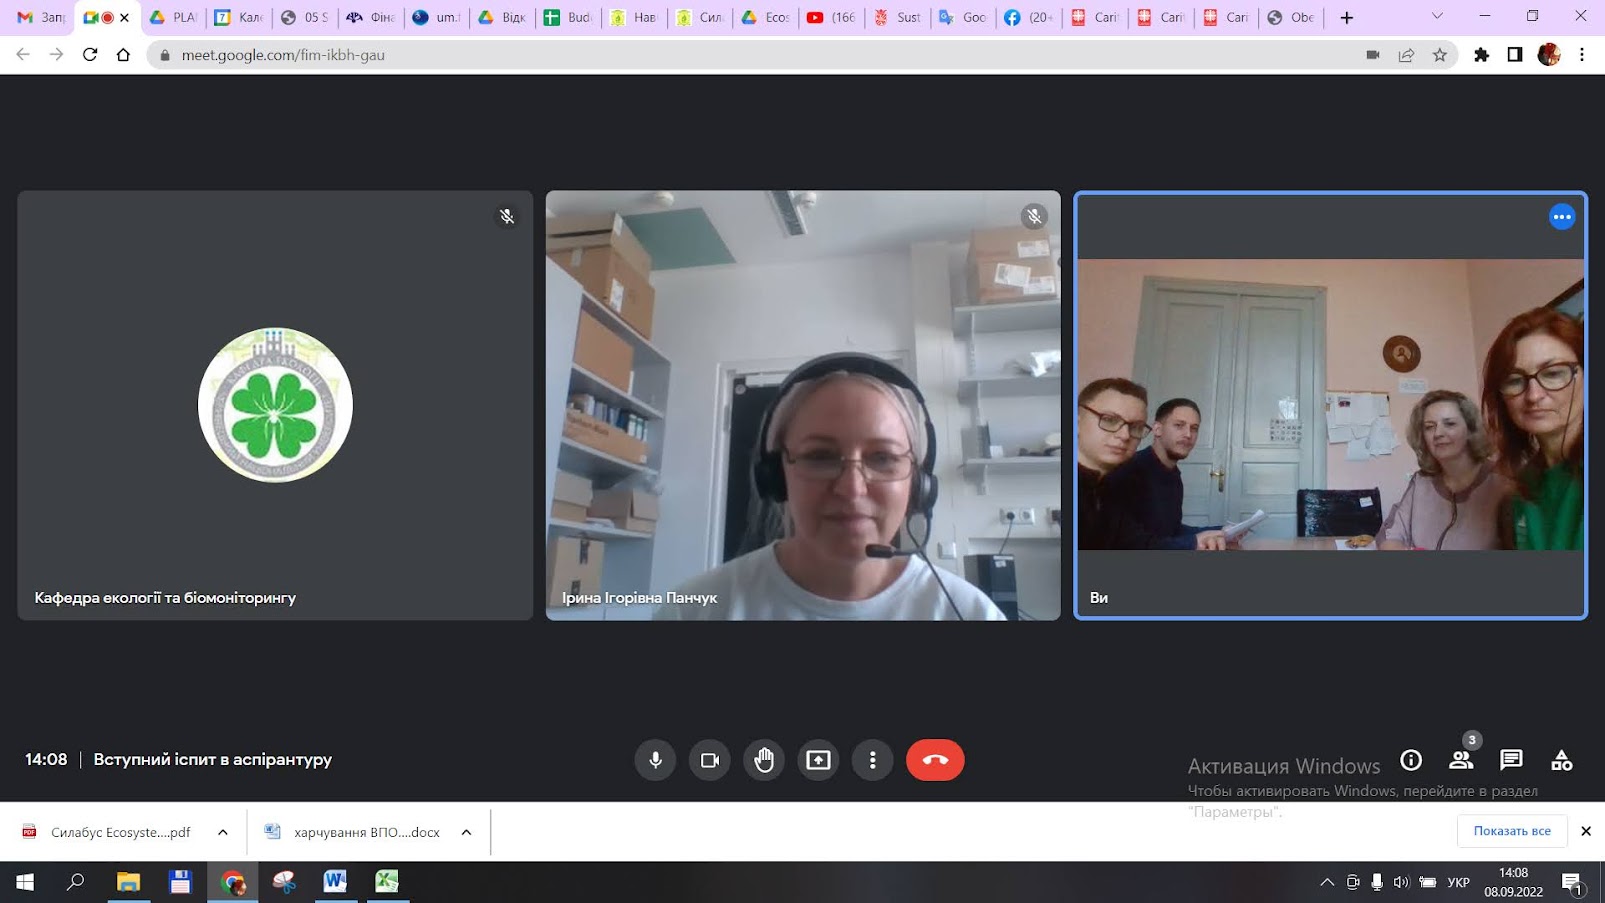Open the Chrome three-dot menu
Image resolution: width=1605 pixels, height=903 pixels.
1582,55
